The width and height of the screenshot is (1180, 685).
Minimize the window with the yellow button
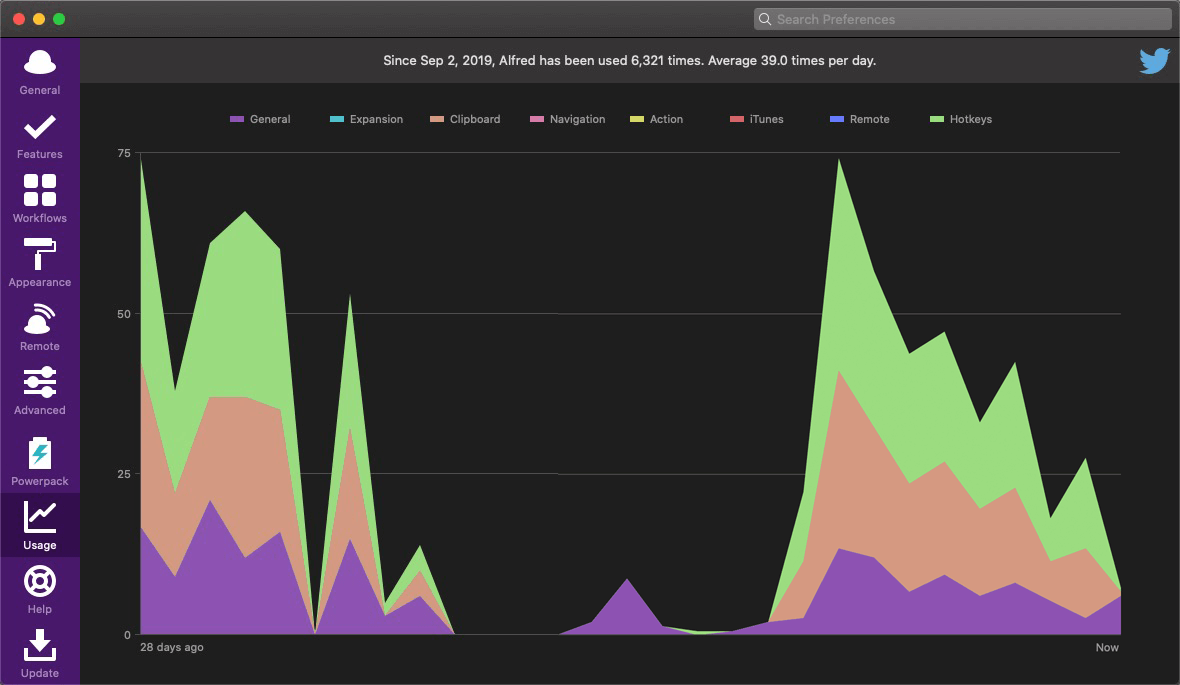click(x=39, y=19)
